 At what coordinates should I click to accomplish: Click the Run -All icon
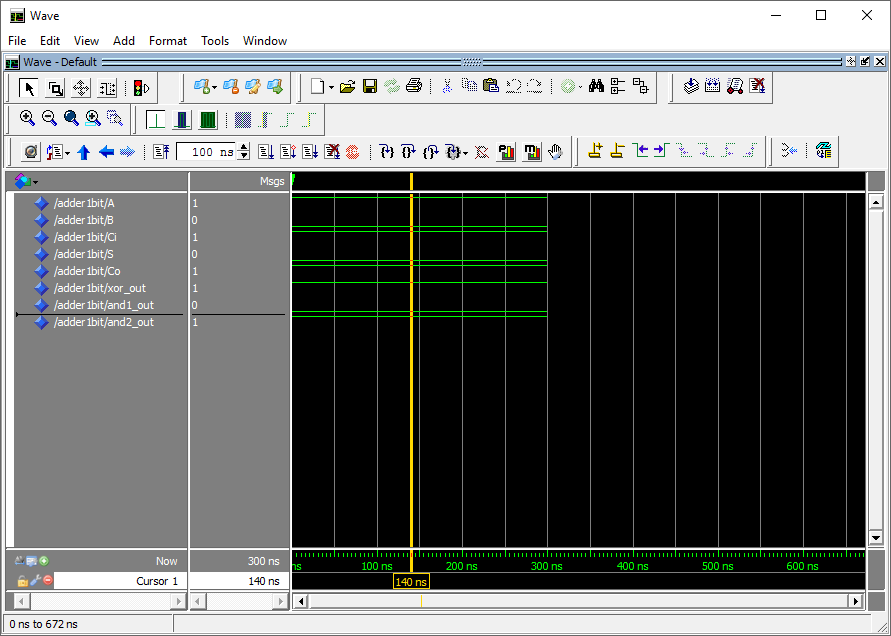(x=310, y=152)
